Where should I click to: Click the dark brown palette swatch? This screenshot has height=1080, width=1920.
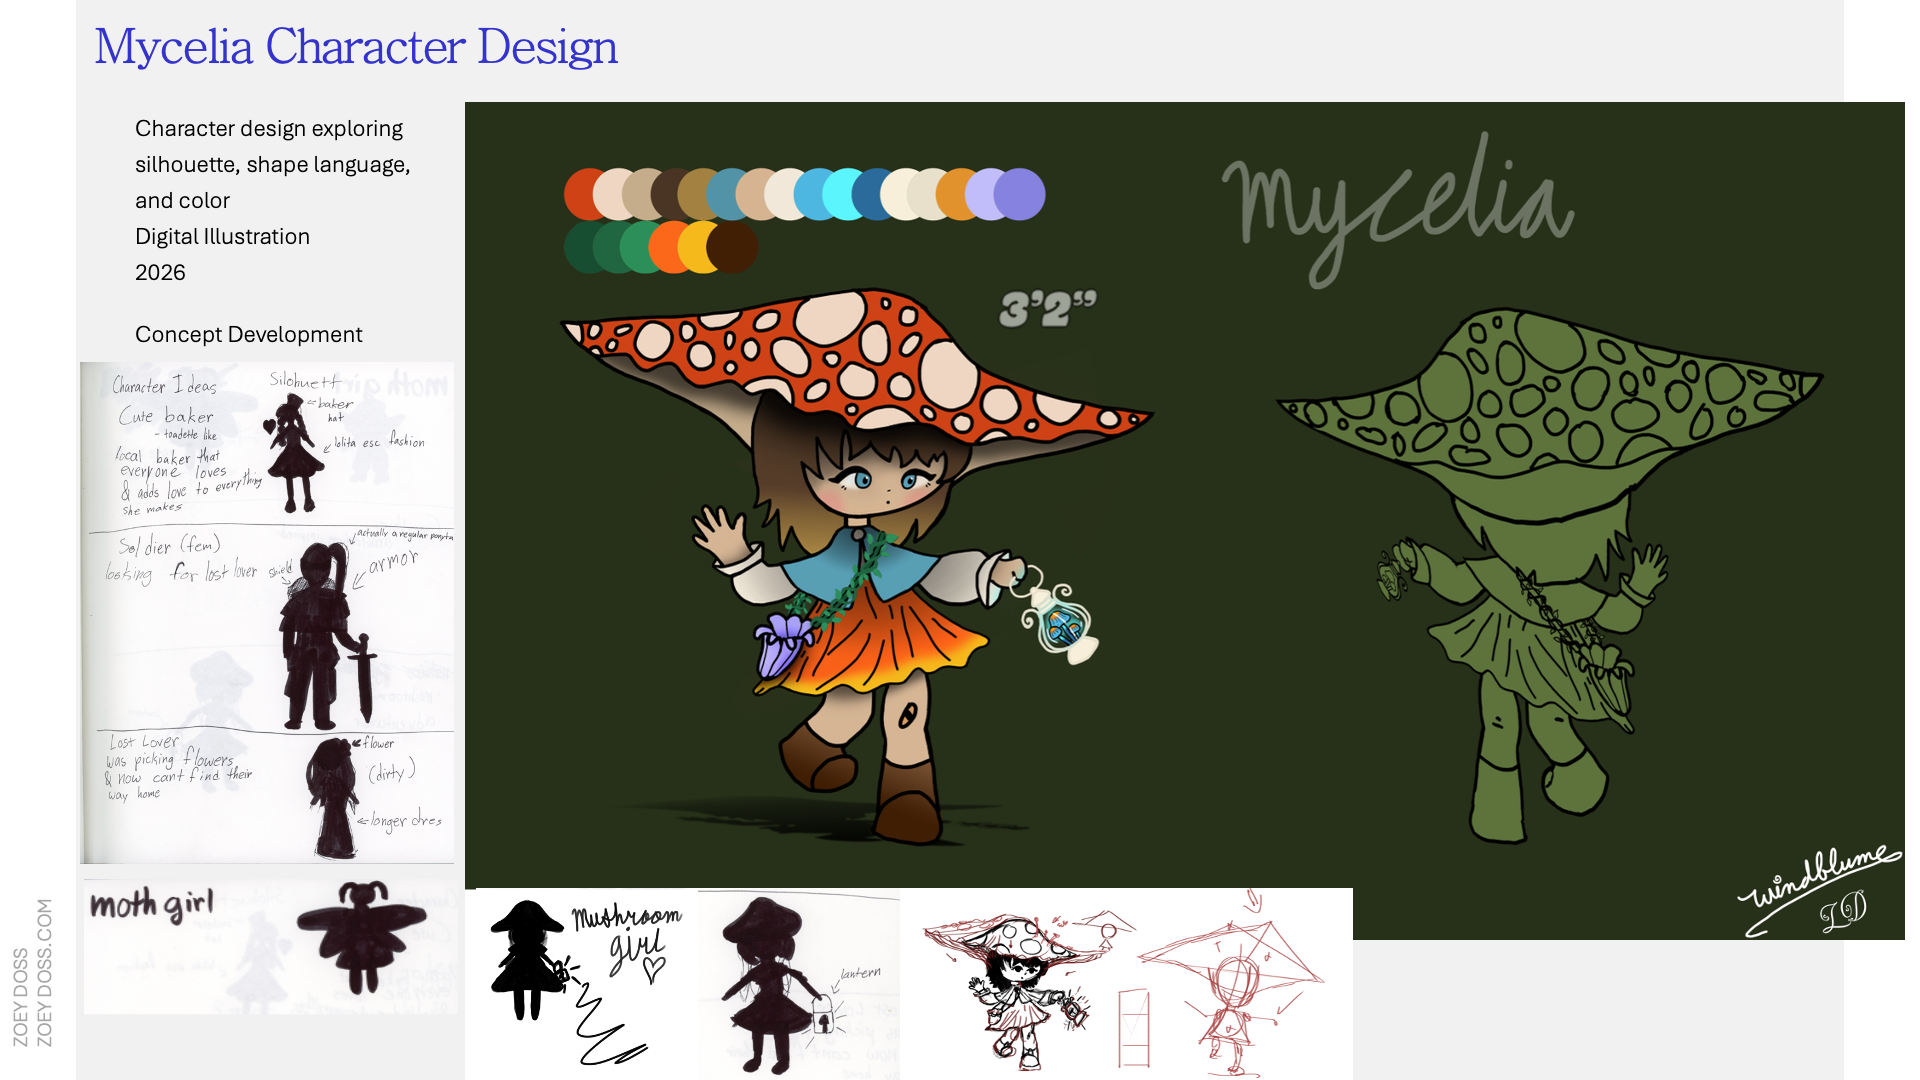734,247
